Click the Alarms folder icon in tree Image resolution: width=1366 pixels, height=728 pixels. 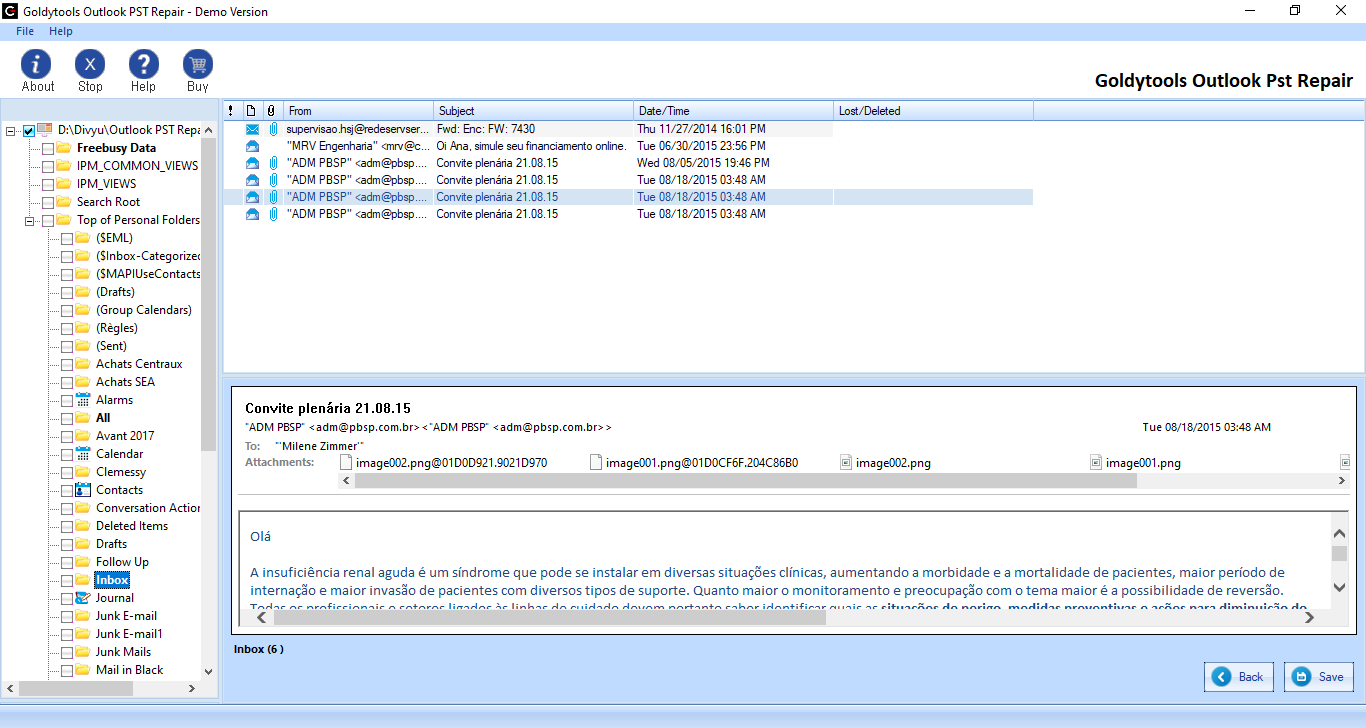tap(83, 400)
